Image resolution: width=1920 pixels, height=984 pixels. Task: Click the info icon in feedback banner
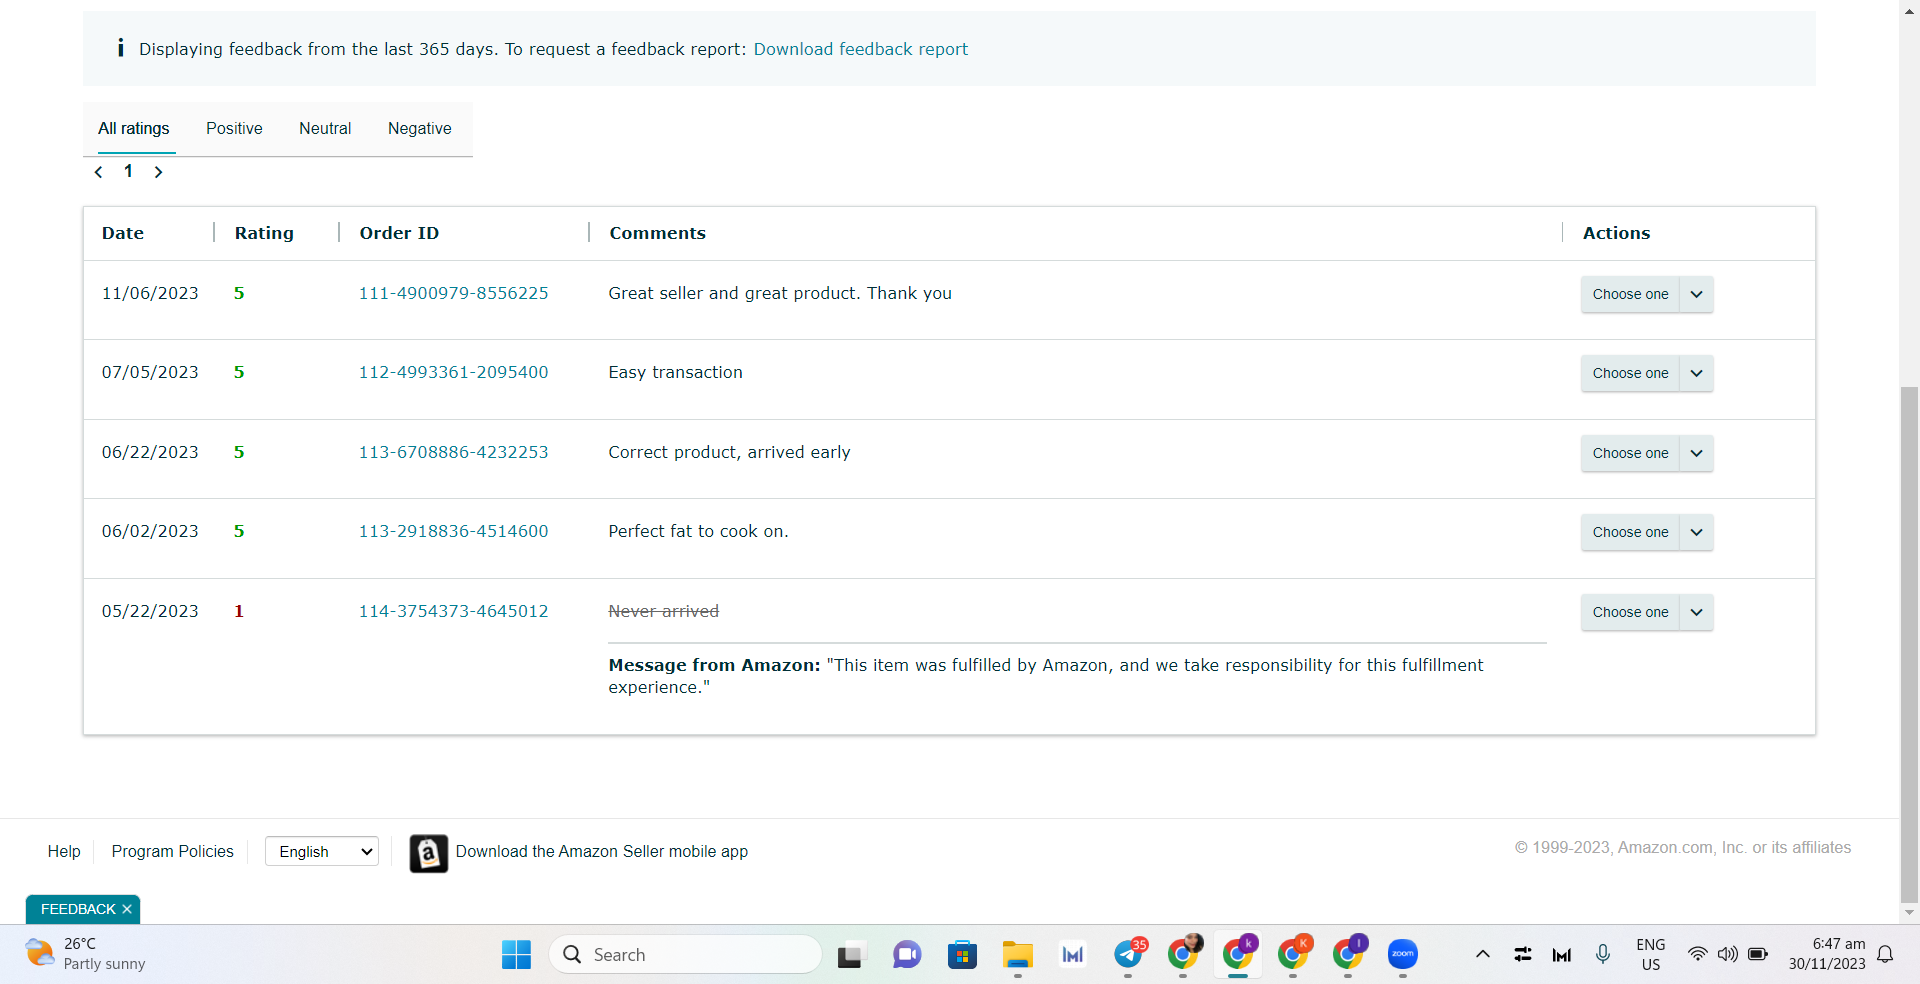(121, 48)
